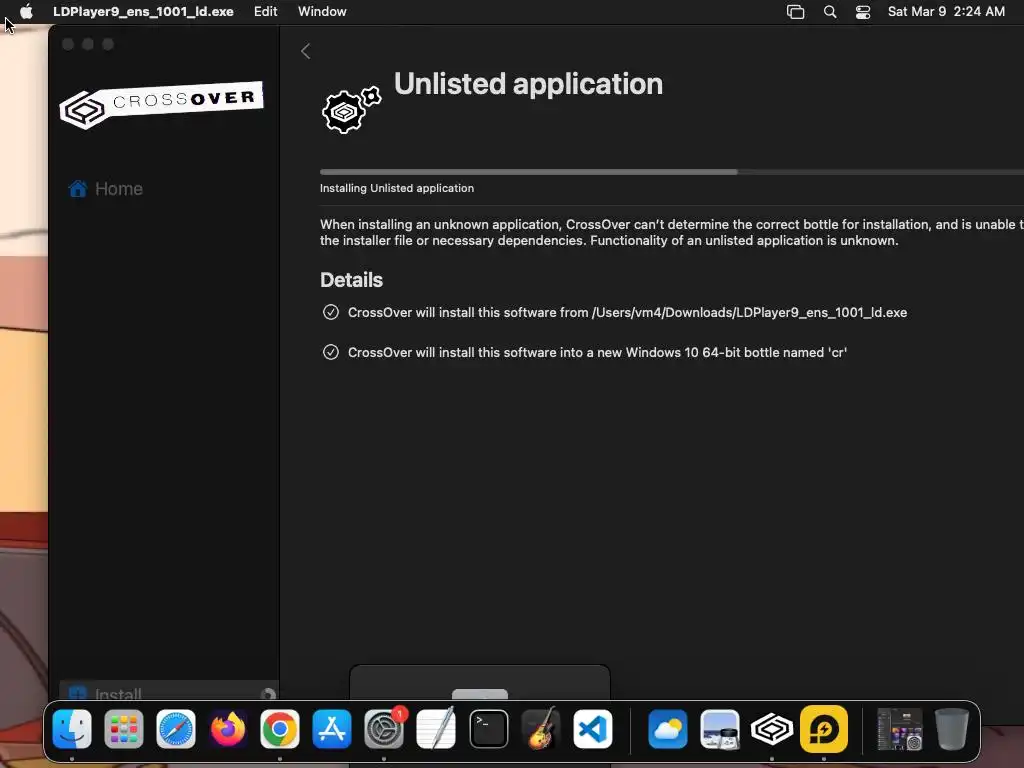Launch Google Chrome from the Dock

pos(280,729)
